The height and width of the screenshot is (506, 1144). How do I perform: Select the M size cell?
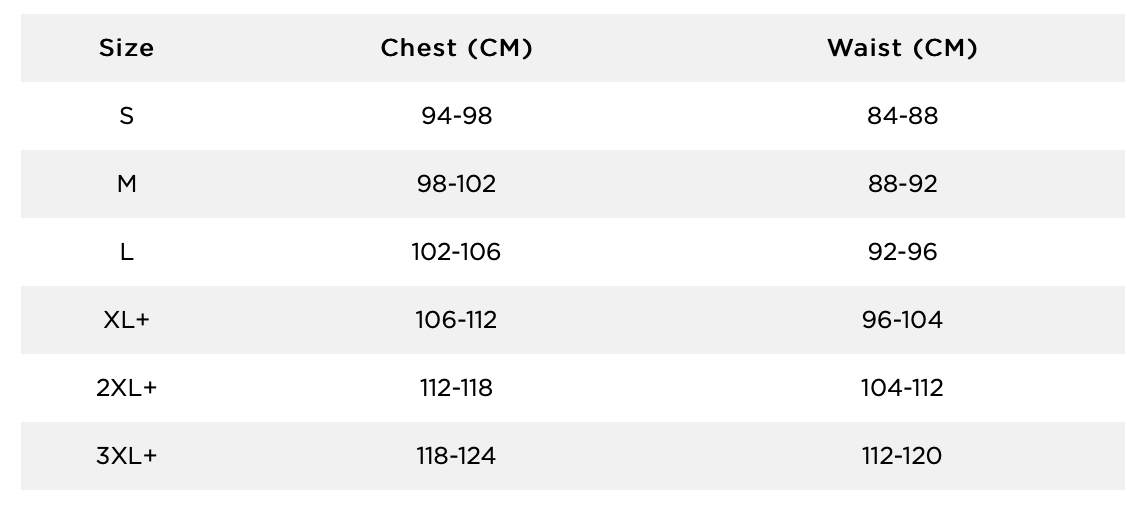126,184
